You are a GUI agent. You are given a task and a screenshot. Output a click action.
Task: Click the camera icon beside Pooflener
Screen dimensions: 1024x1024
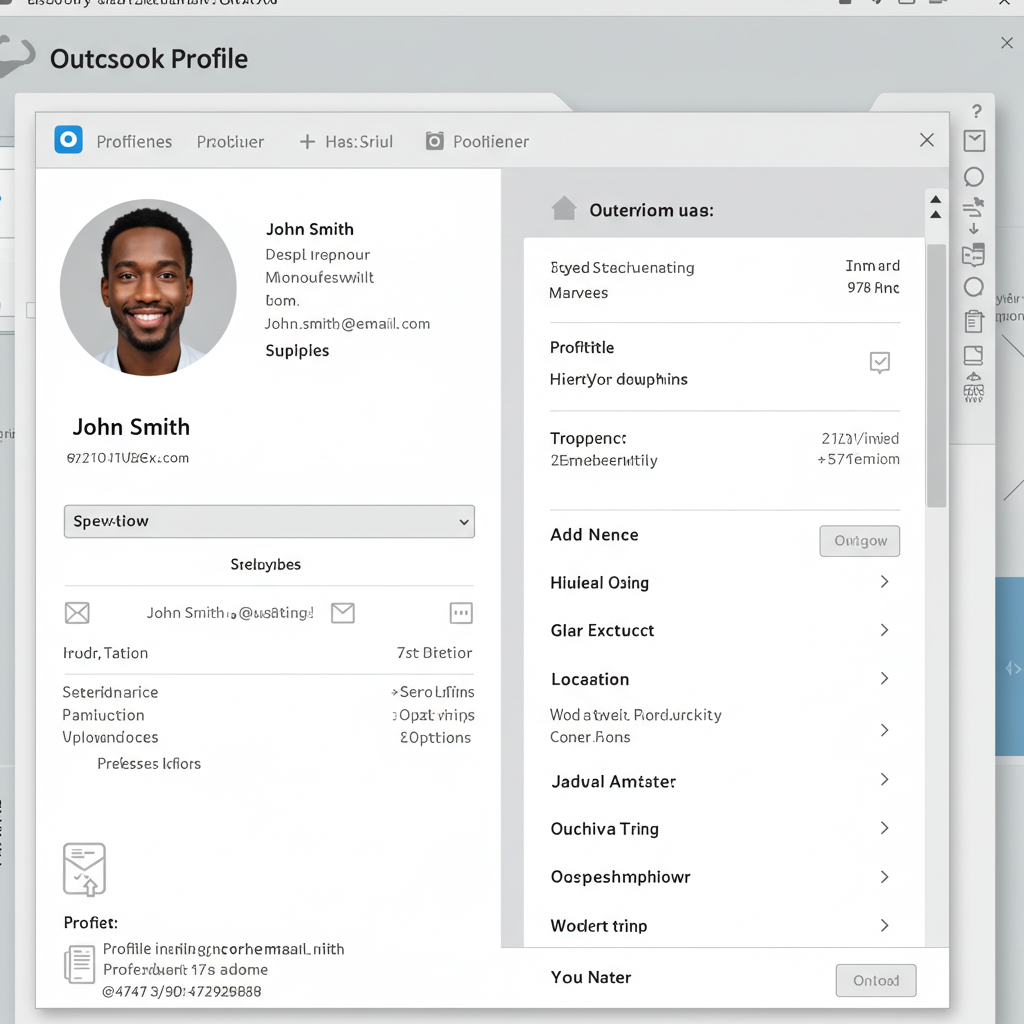click(435, 141)
